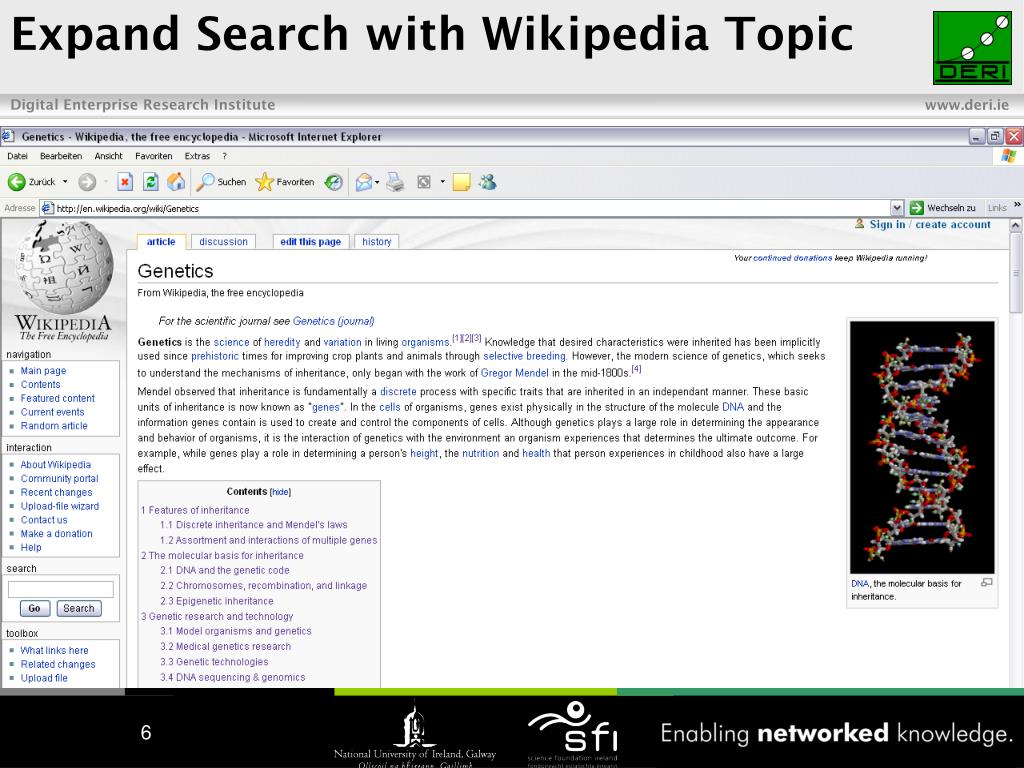Stop loading with the red X icon

click(125, 182)
